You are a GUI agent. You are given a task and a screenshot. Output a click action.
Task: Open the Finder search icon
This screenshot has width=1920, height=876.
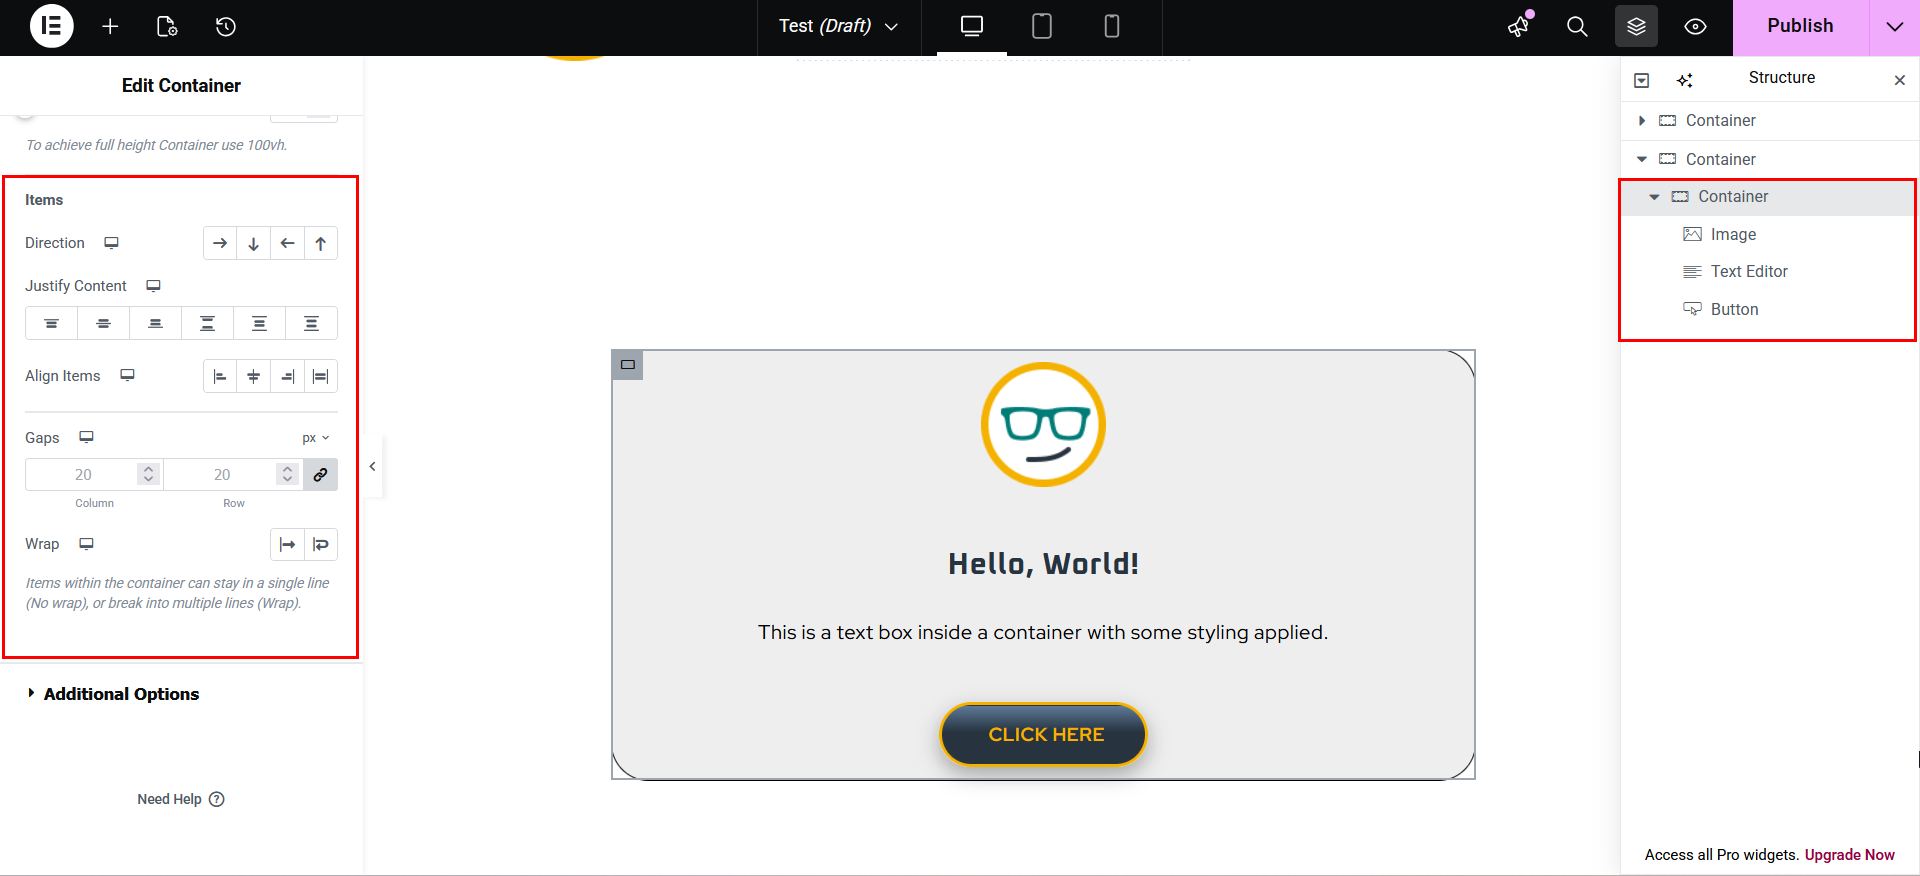pyautogui.click(x=1577, y=27)
